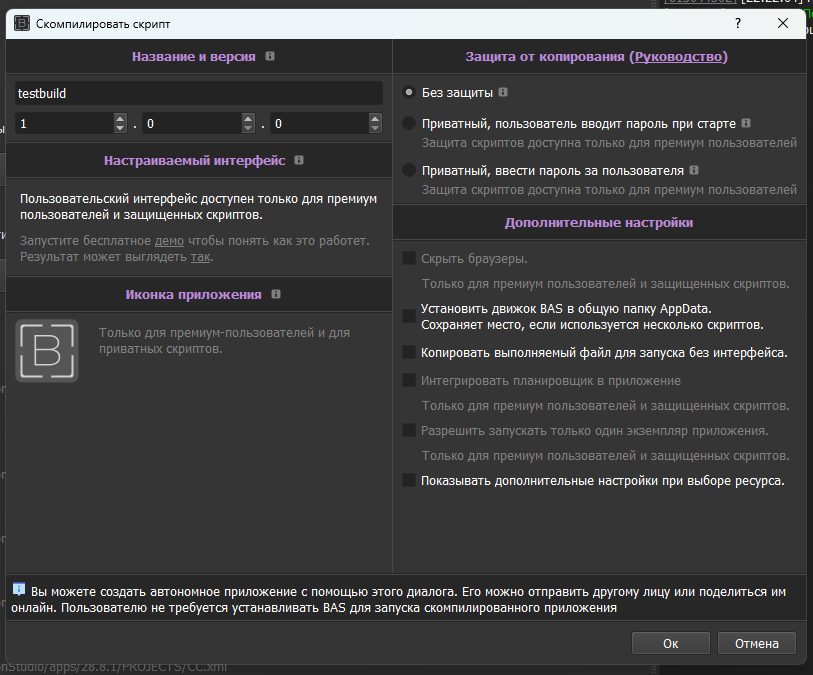This screenshot has width=813, height=675.
Task: Click the blue info icon in bottom hint
Action: (x=19, y=589)
